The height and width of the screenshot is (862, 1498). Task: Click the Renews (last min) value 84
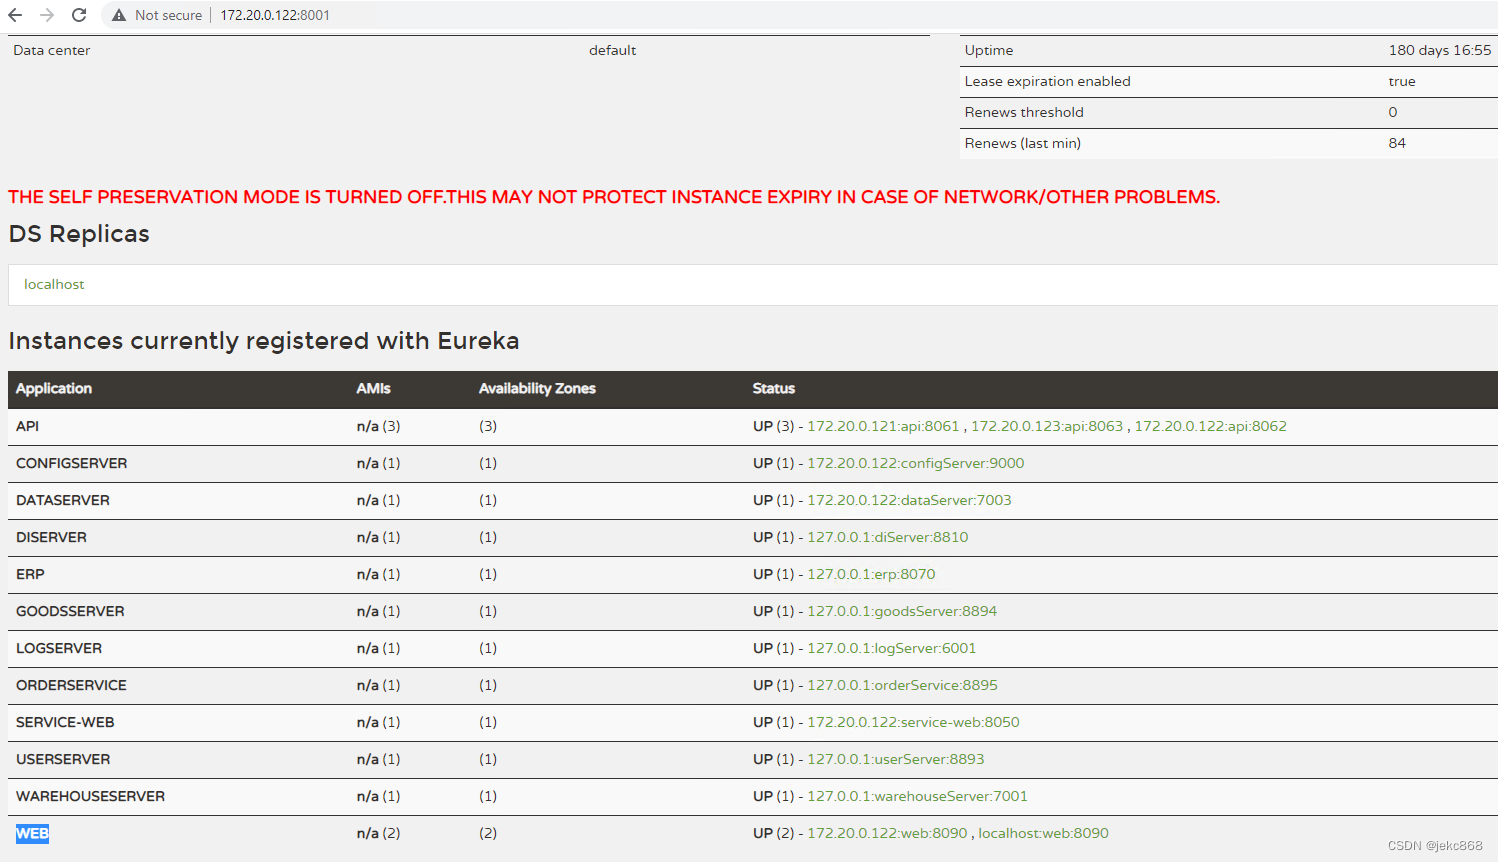(x=1397, y=143)
